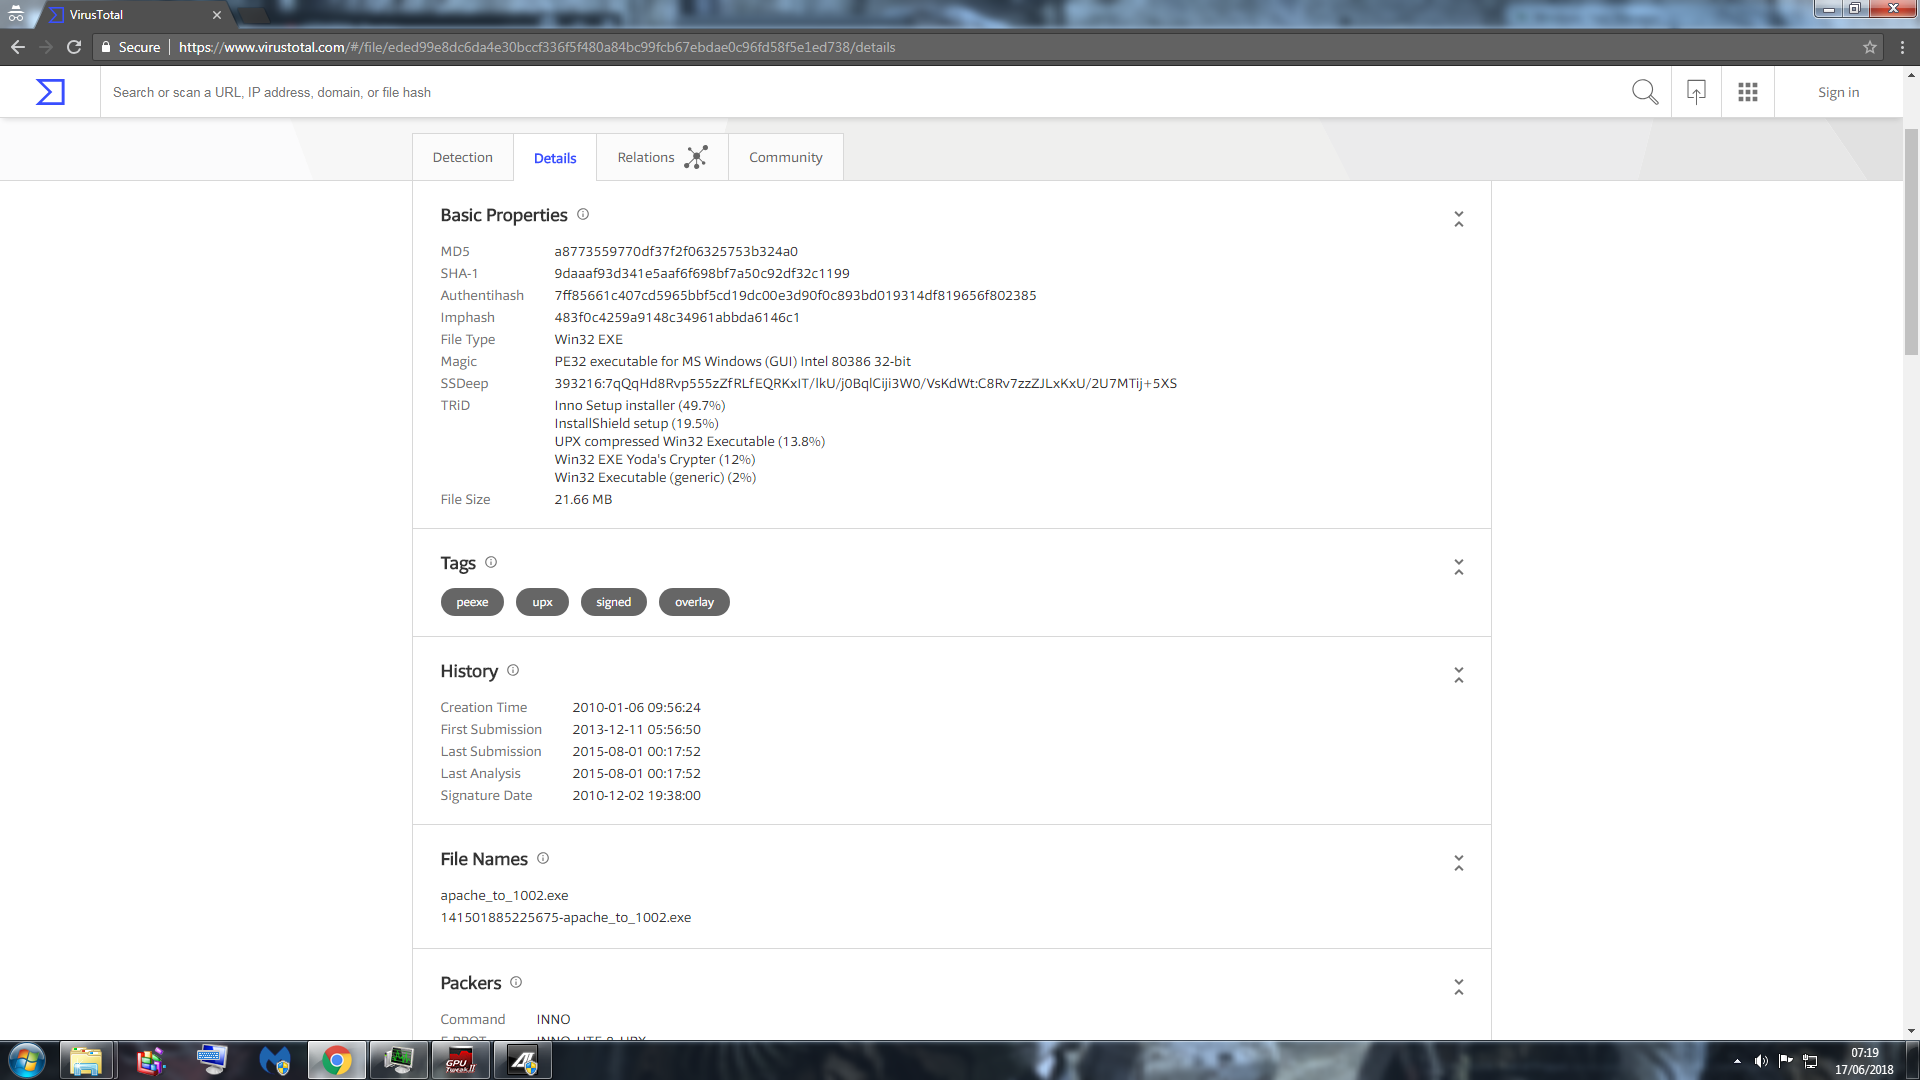Click the Chrome taskbar icon
This screenshot has width=1920, height=1080.
(x=337, y=1060)
